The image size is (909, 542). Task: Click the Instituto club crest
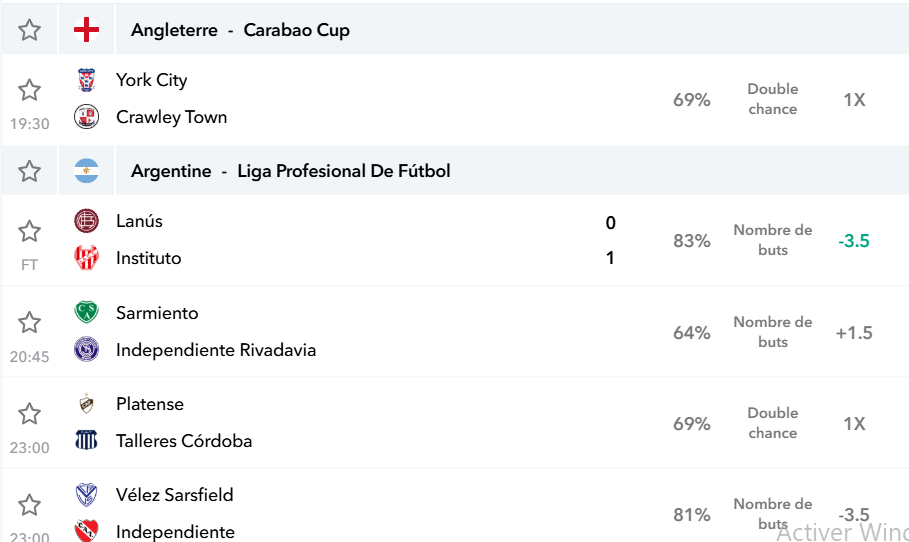point(86,257)
